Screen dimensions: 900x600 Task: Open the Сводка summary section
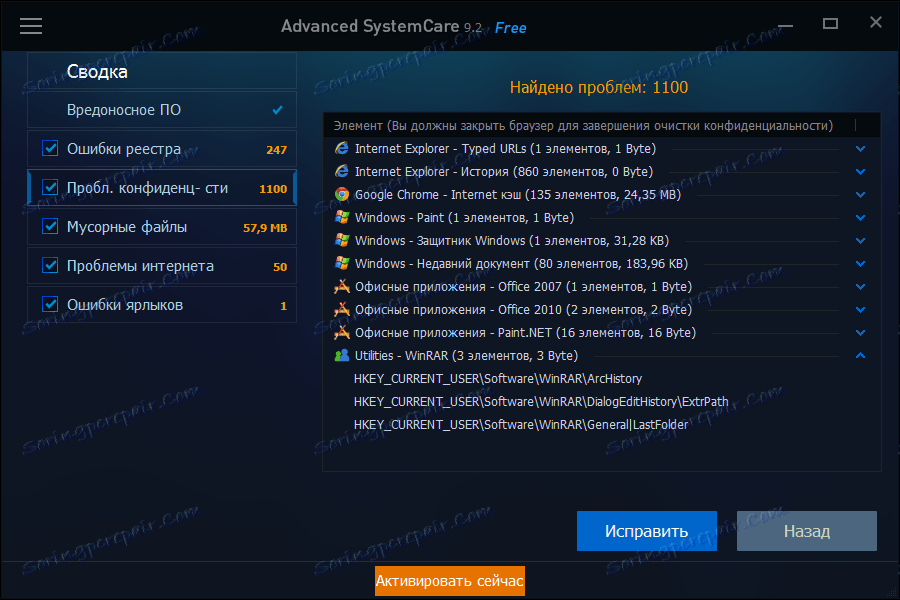click(x=162, y=71)
